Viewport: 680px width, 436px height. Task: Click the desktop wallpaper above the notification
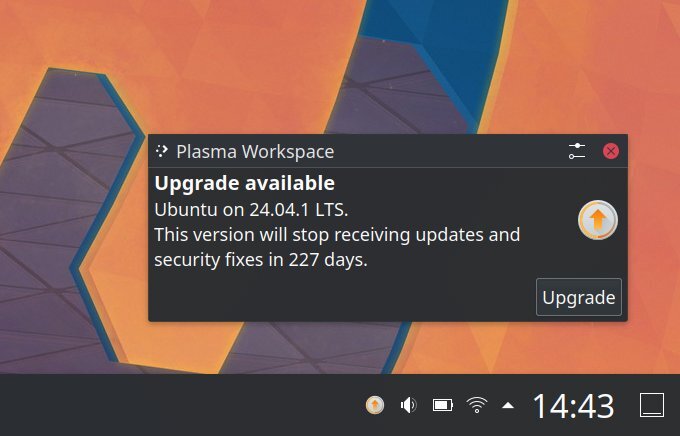(x=260, y=65)
